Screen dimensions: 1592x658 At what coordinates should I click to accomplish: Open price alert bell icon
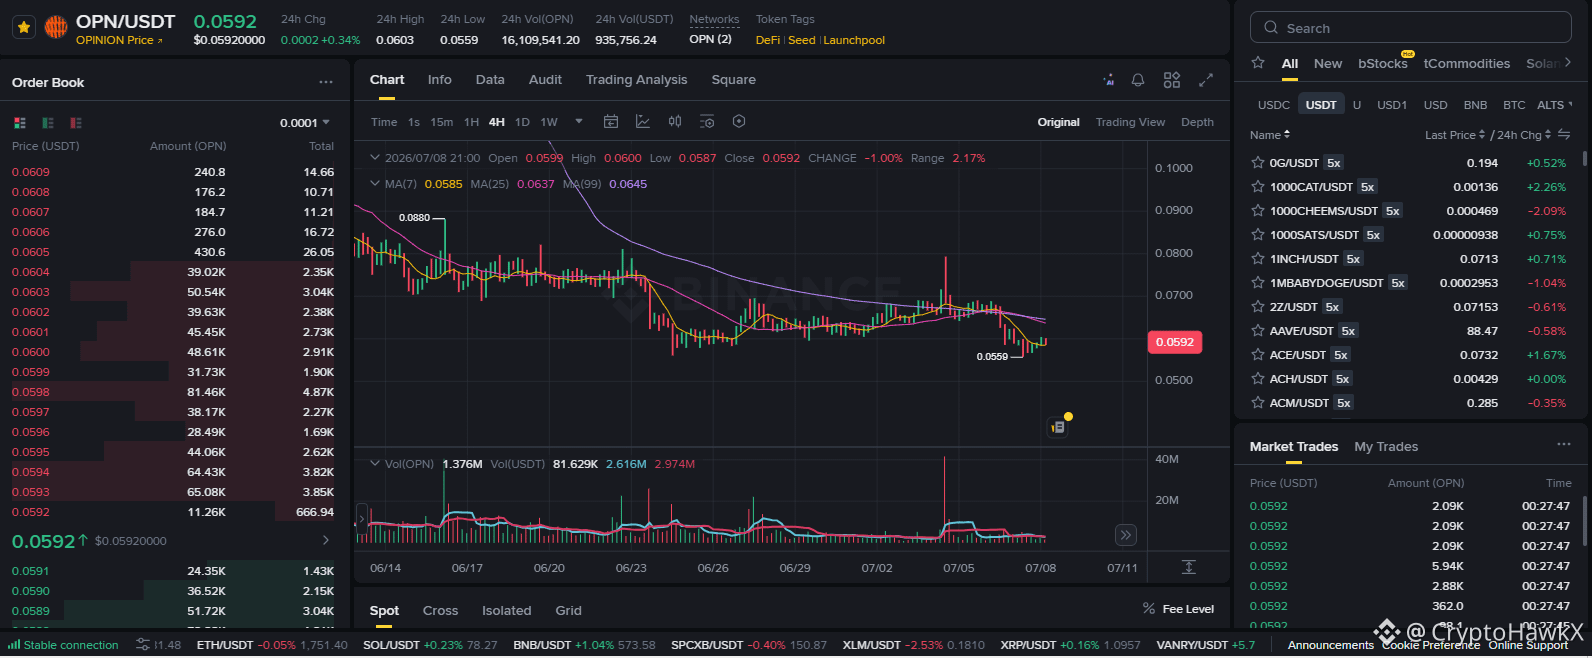point(1138,80)
